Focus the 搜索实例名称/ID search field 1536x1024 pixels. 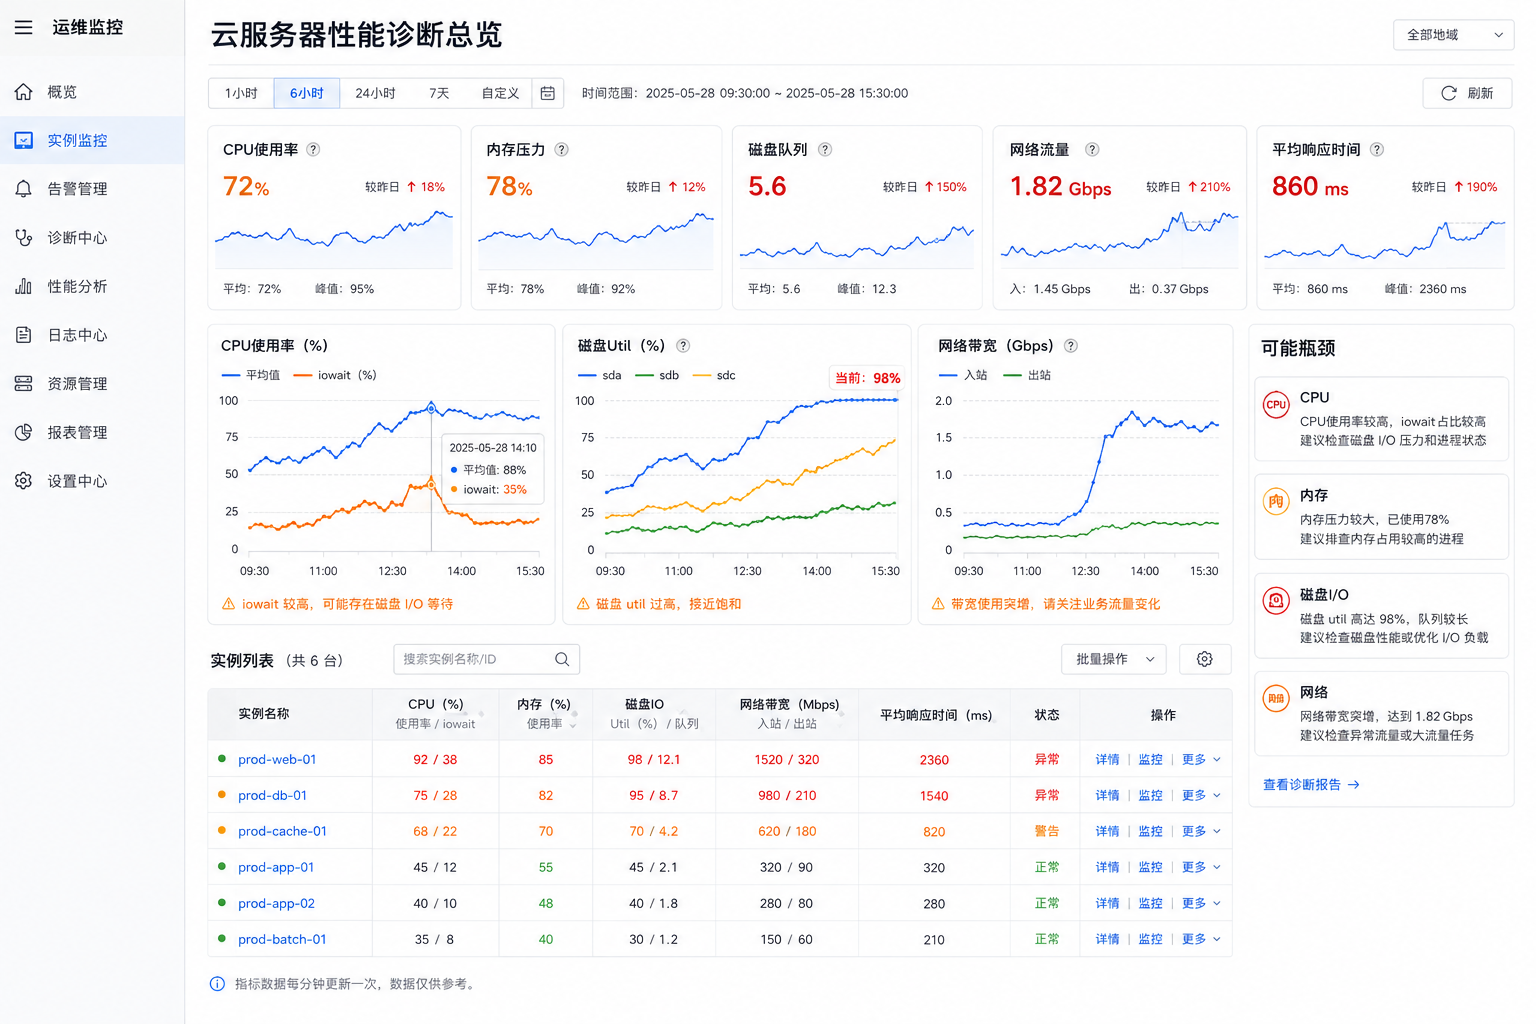(486, 659)
